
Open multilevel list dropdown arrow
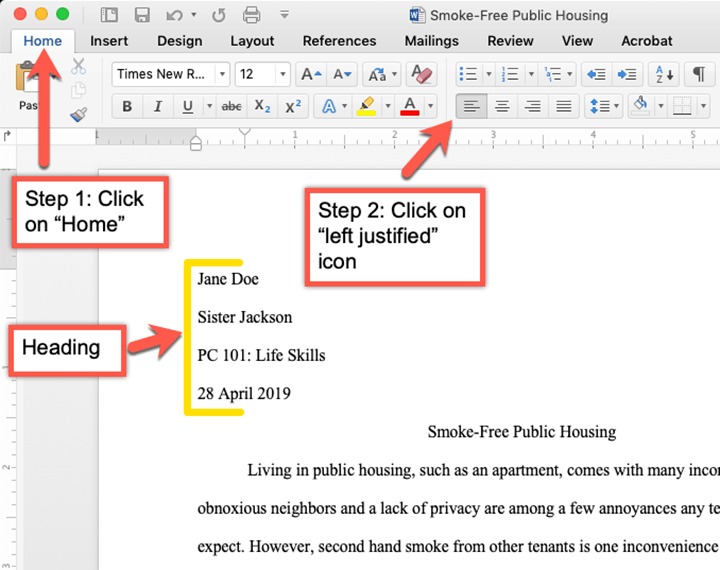(x=570, y=74)
